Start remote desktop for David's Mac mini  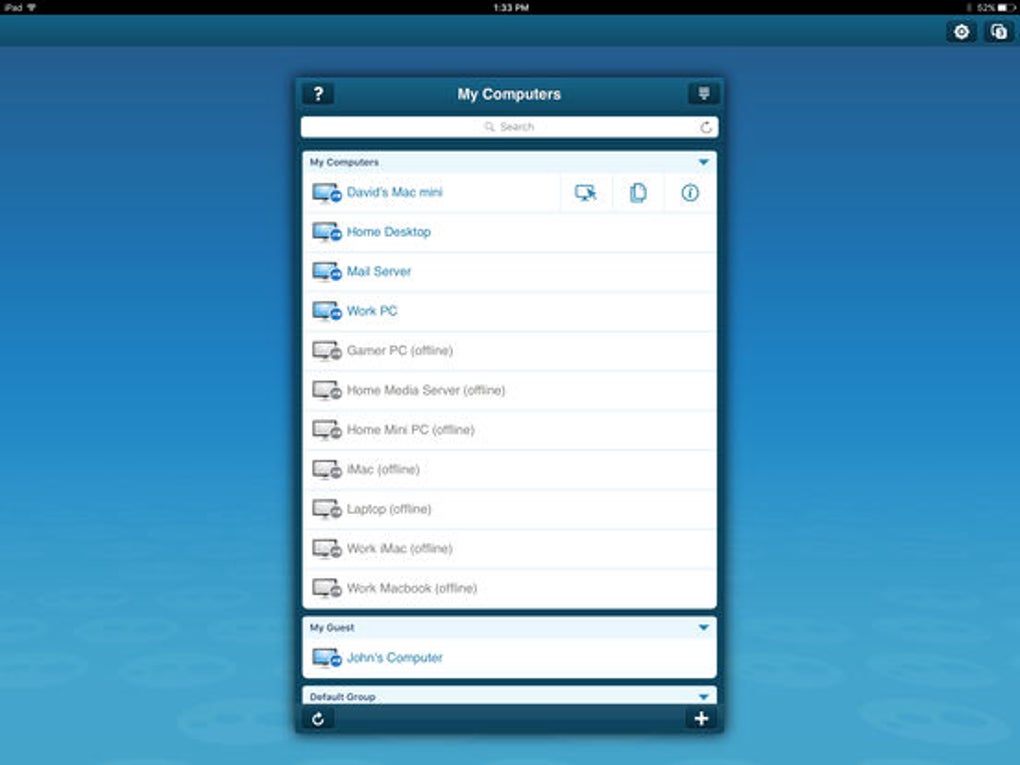point(585,193)
